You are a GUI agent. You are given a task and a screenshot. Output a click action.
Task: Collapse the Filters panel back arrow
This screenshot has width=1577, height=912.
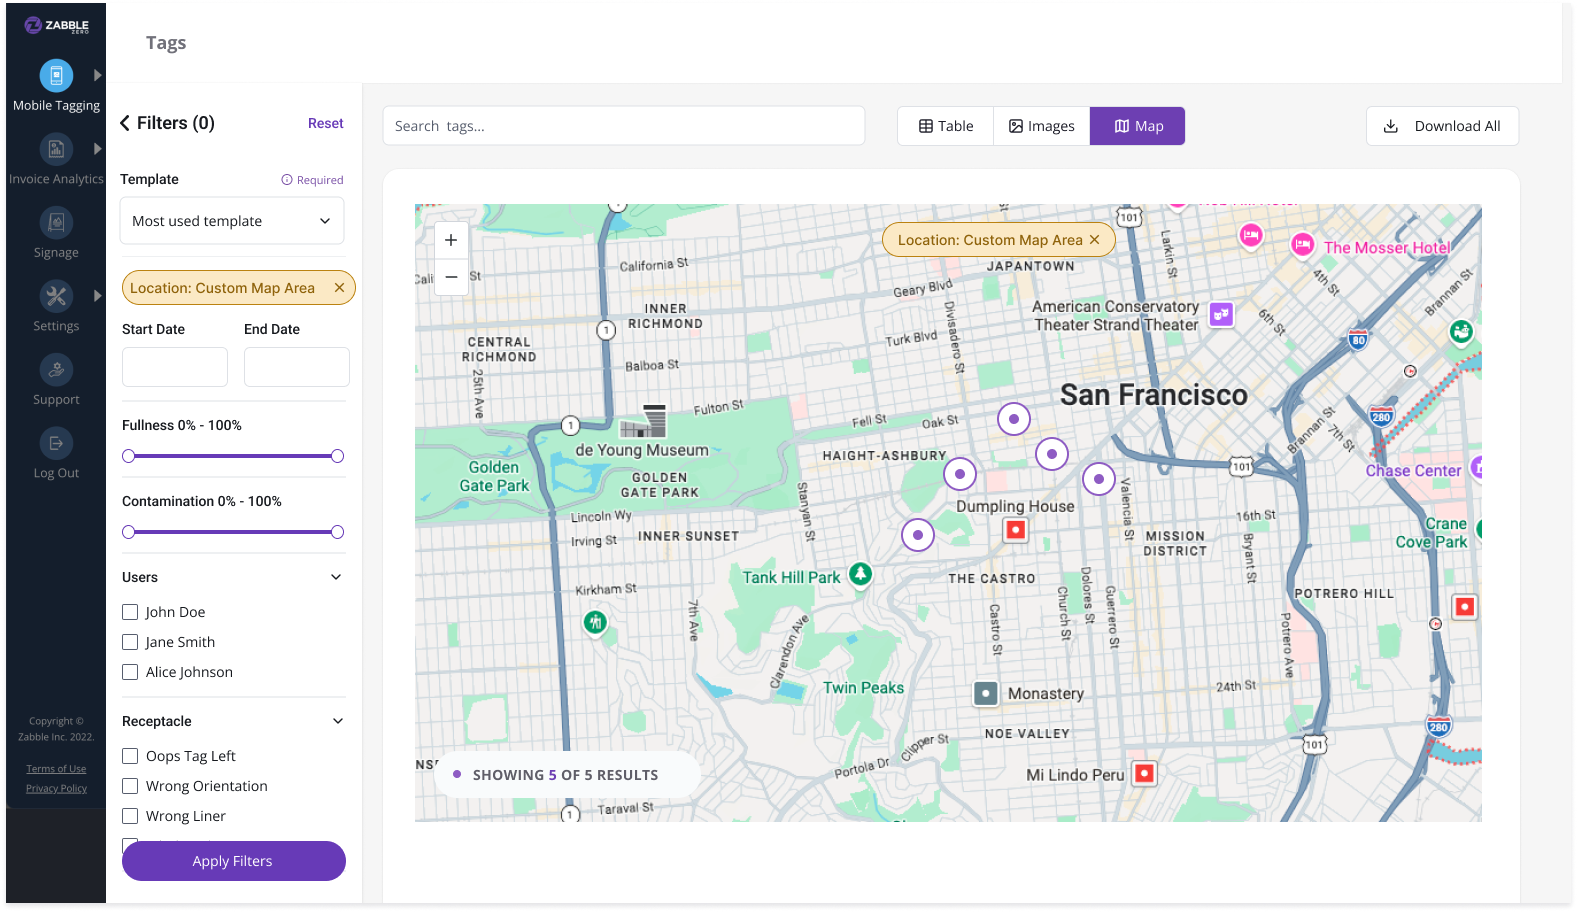[125, 123]
